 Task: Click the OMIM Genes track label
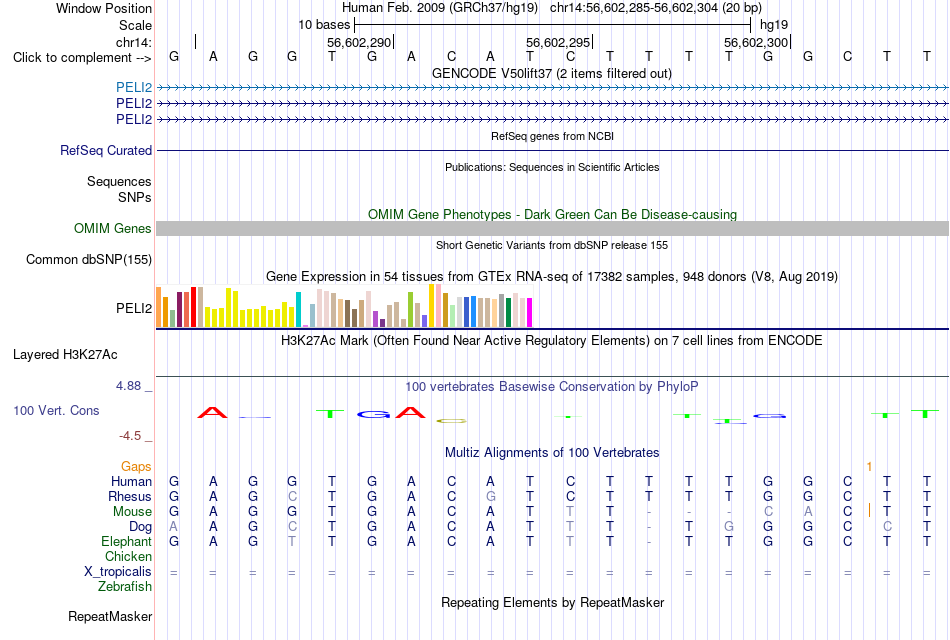click(112, 228)
